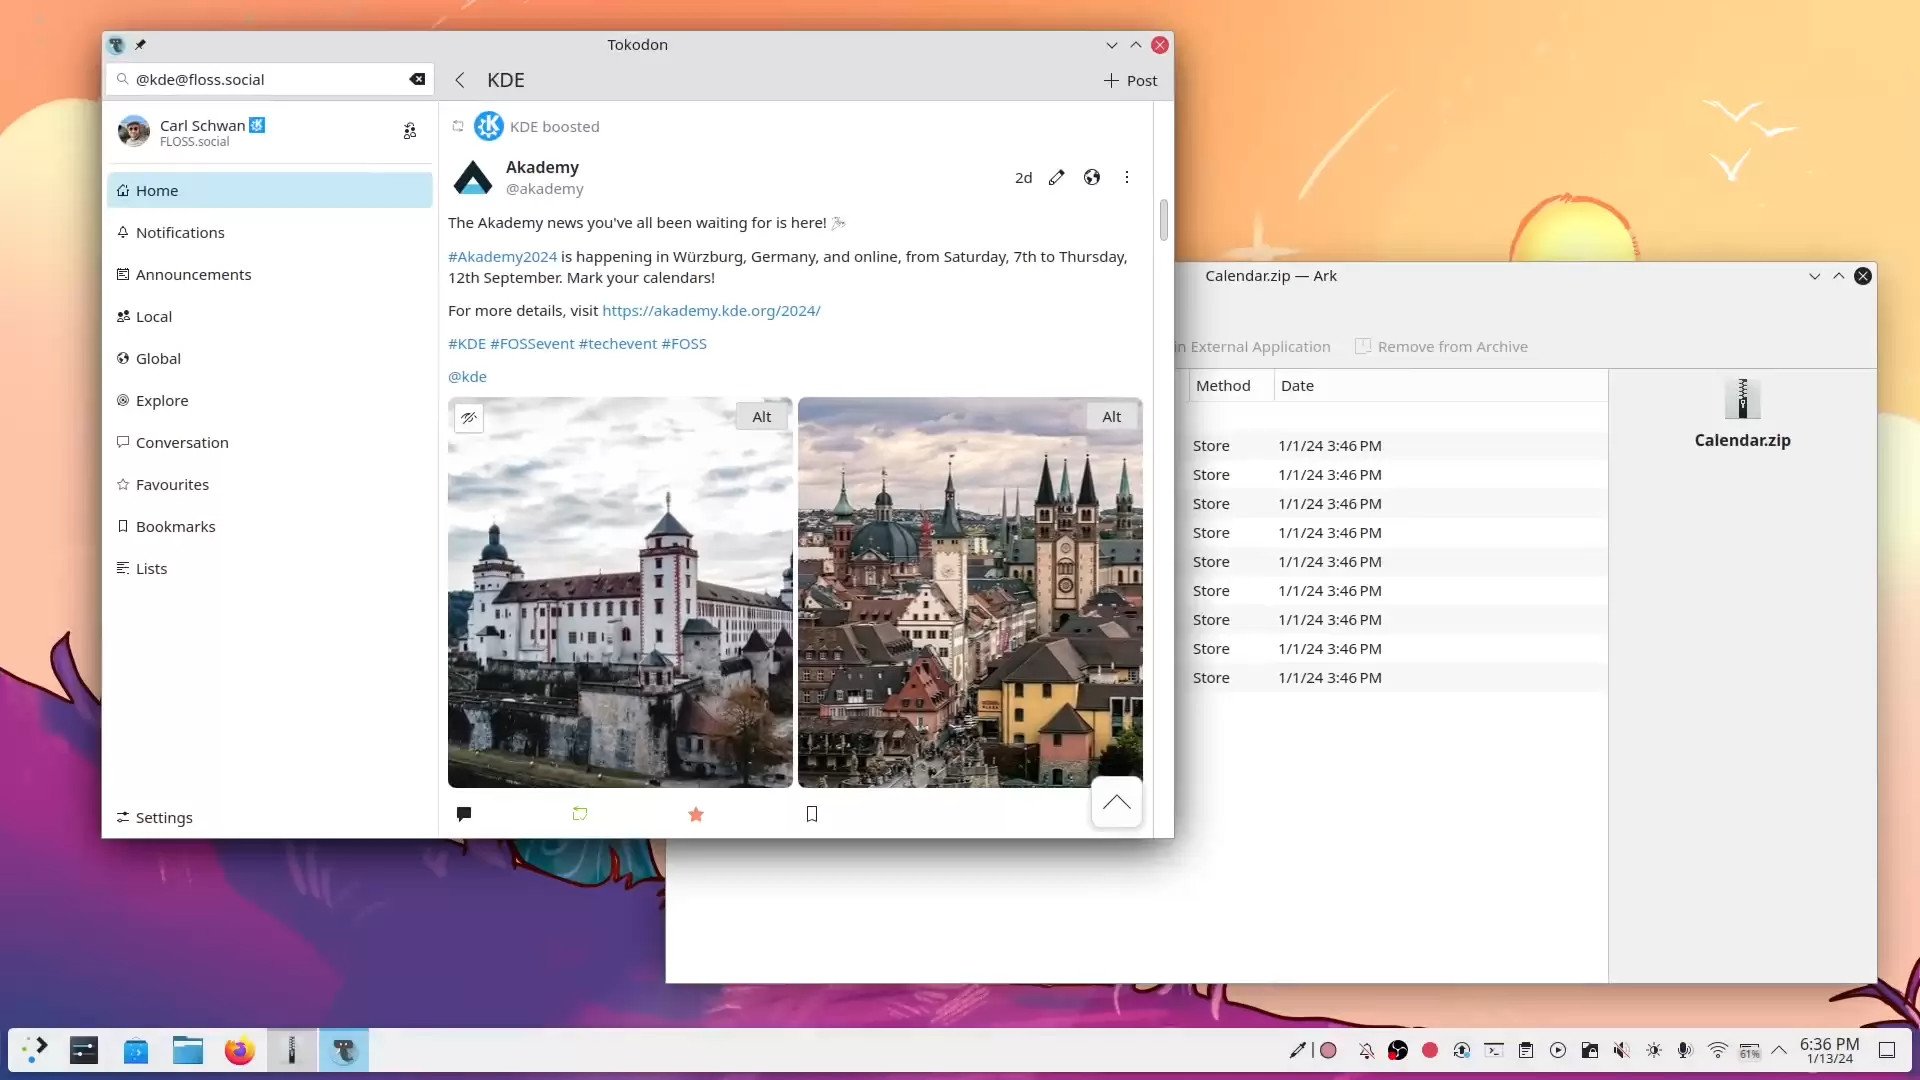Click the search field in Tokodon
The height and width of the screenshot is (1080, 1920).
click(x=270, y=79)
